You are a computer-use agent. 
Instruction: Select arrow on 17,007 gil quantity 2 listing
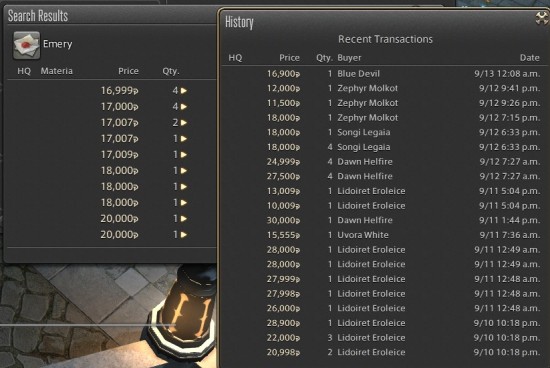(184, 123)
